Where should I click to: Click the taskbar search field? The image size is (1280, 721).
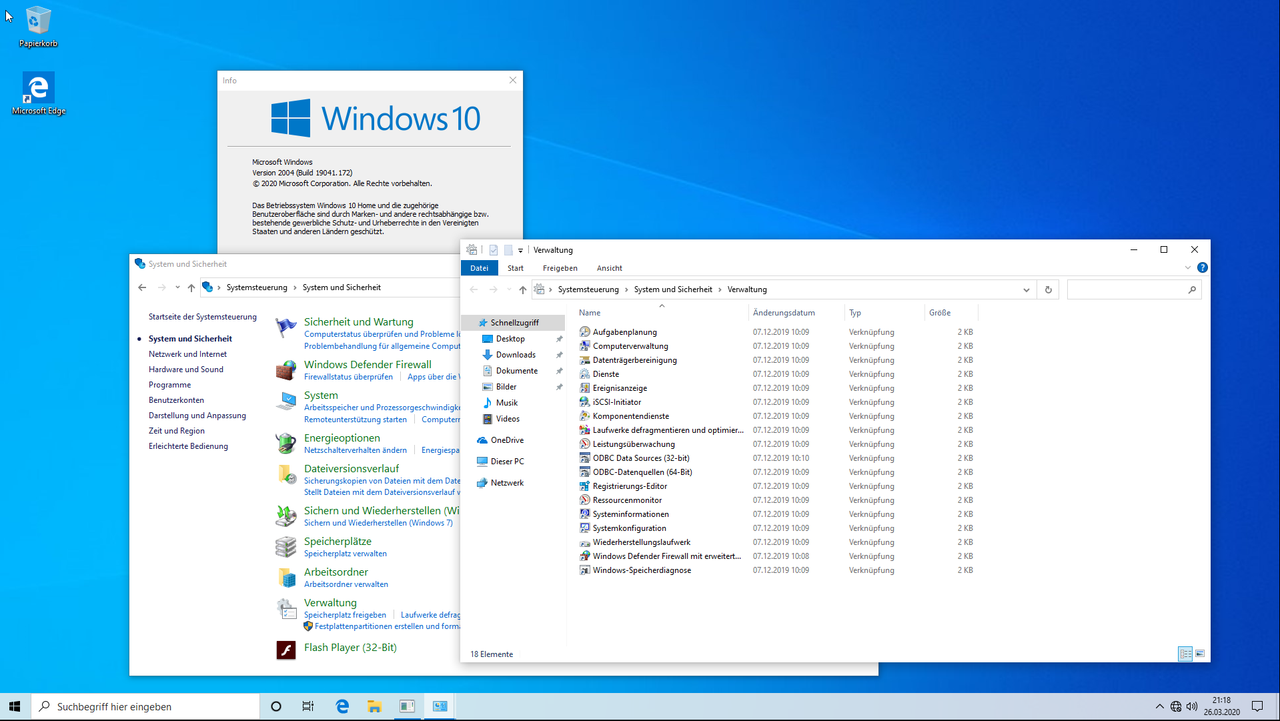click(x=145, y=706)
